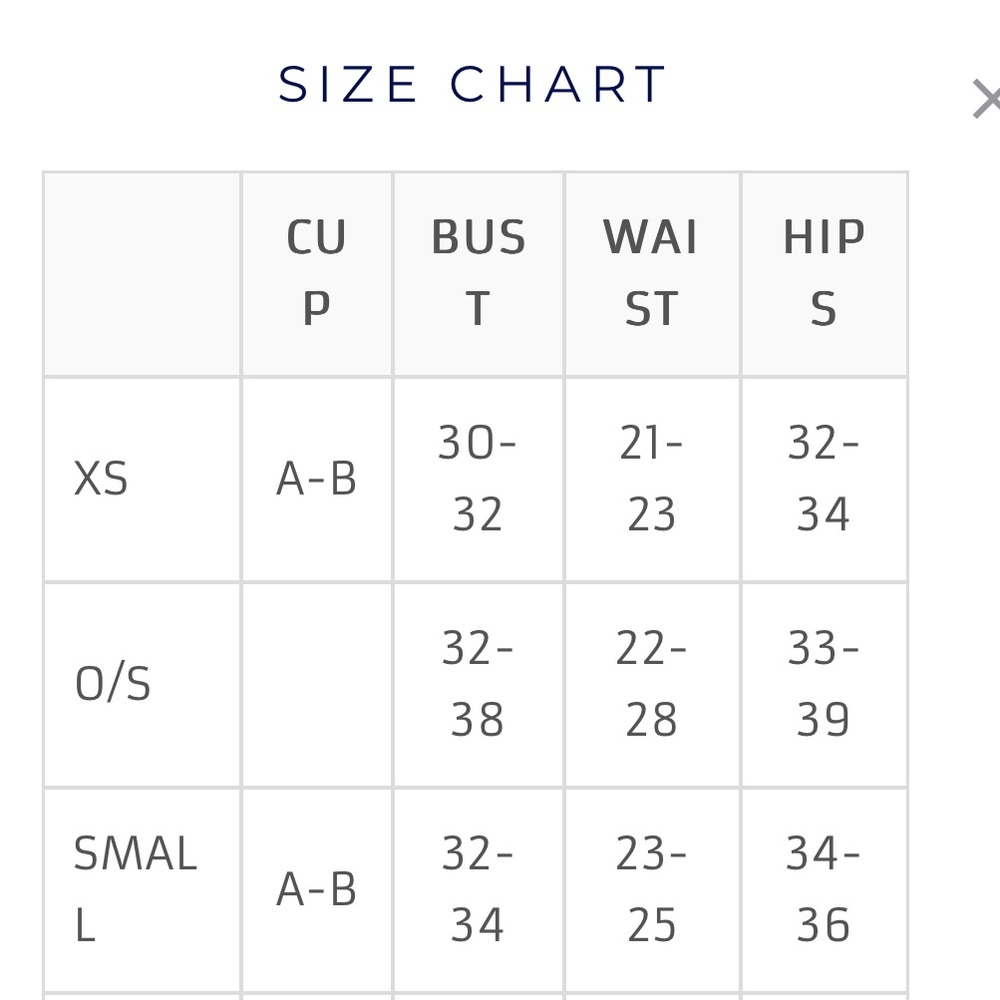The width and height of the screenshot is (1000, 1000).
Task: Click the XS waist 21-23 cell
Action: 651,479
